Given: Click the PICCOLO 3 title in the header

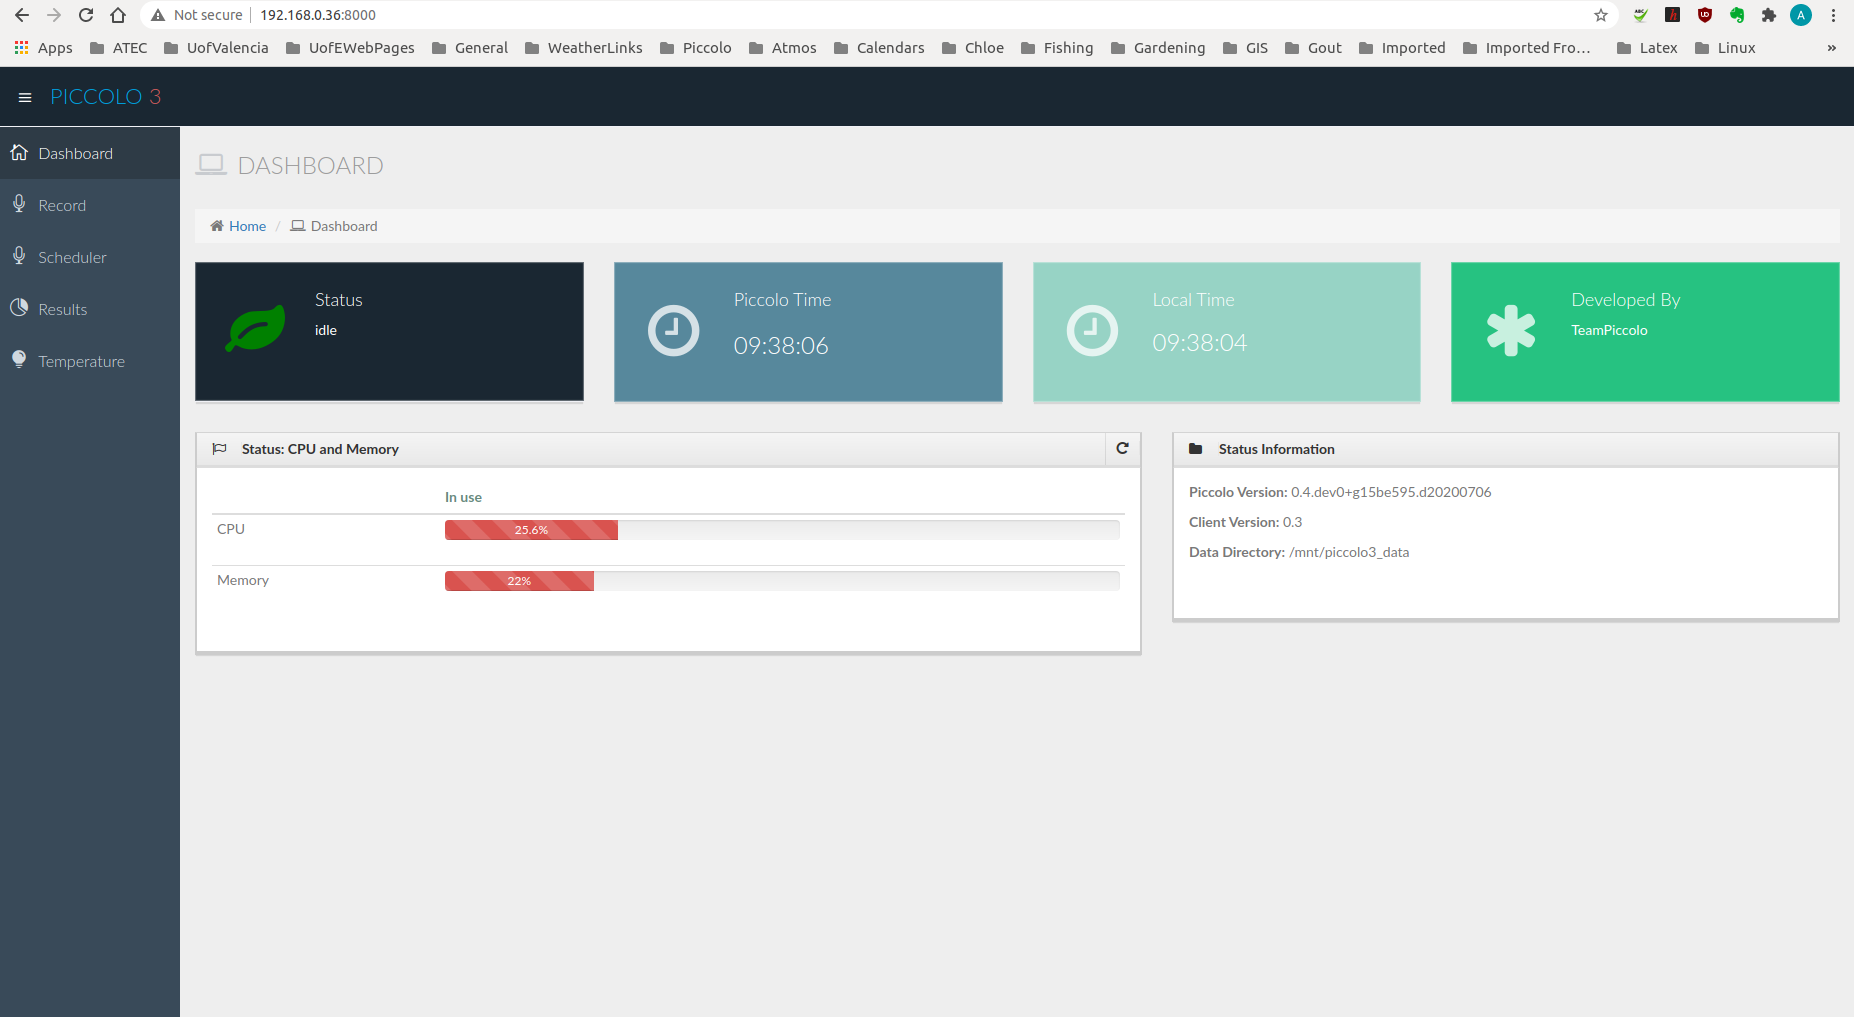Looking at the screenshot, I should point(105,96).
